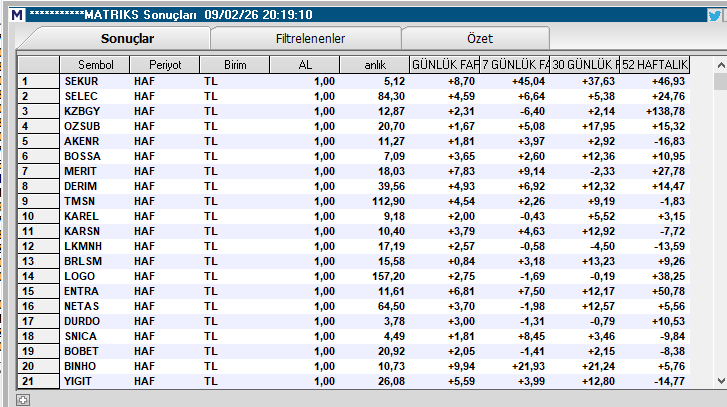Click the +21,24 30-day value
Image resolution: width=727 pixels, height=407 pixels.
click(x=598, y=366)
